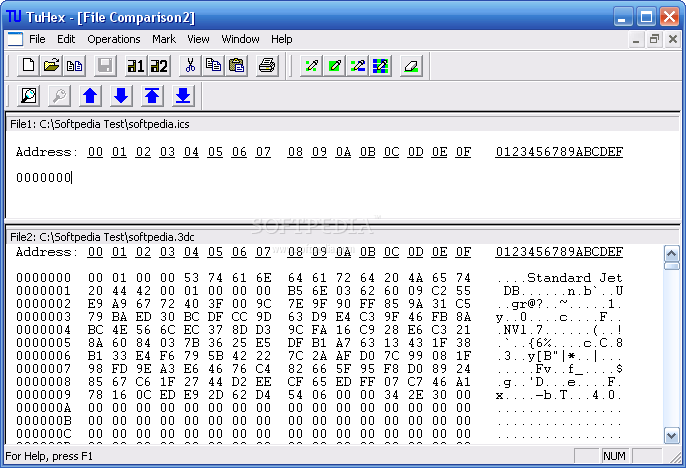Click the File1 path label softpedia.ics
This screenshot has height=468, width=686.
pos(99,124)
